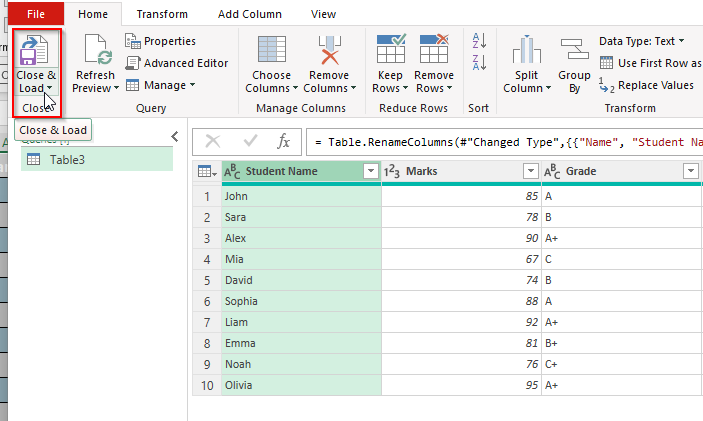Switch to the Transform tab
The width and height of the screenshot is (703, 421).
click(161, 14)
